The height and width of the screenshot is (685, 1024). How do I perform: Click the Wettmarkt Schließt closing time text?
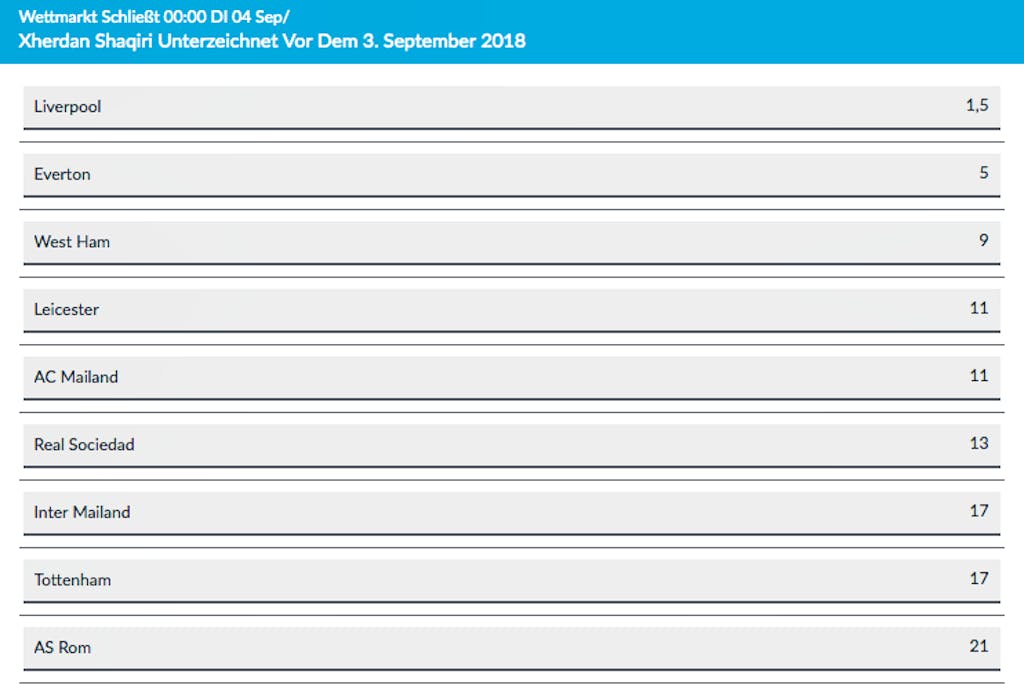coord(153,16)
